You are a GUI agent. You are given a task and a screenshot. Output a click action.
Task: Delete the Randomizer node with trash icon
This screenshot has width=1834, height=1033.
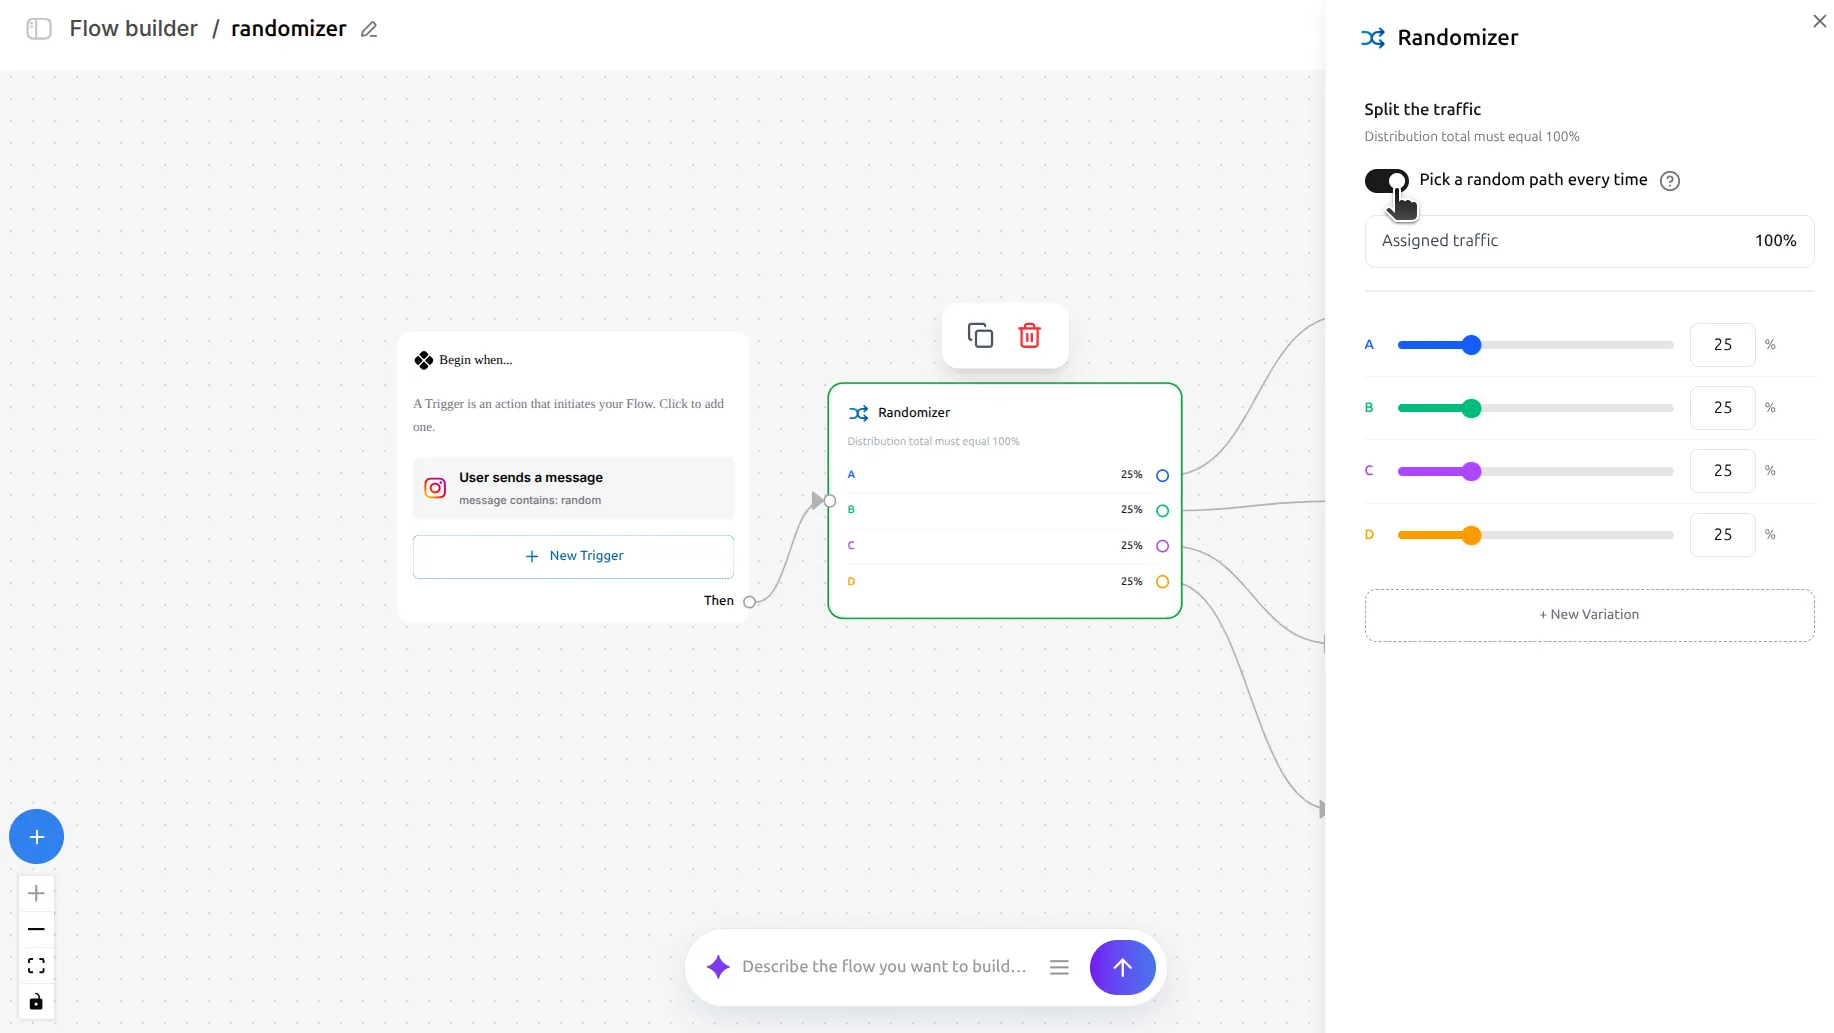pyautogui.click(x=1029, y=335)
